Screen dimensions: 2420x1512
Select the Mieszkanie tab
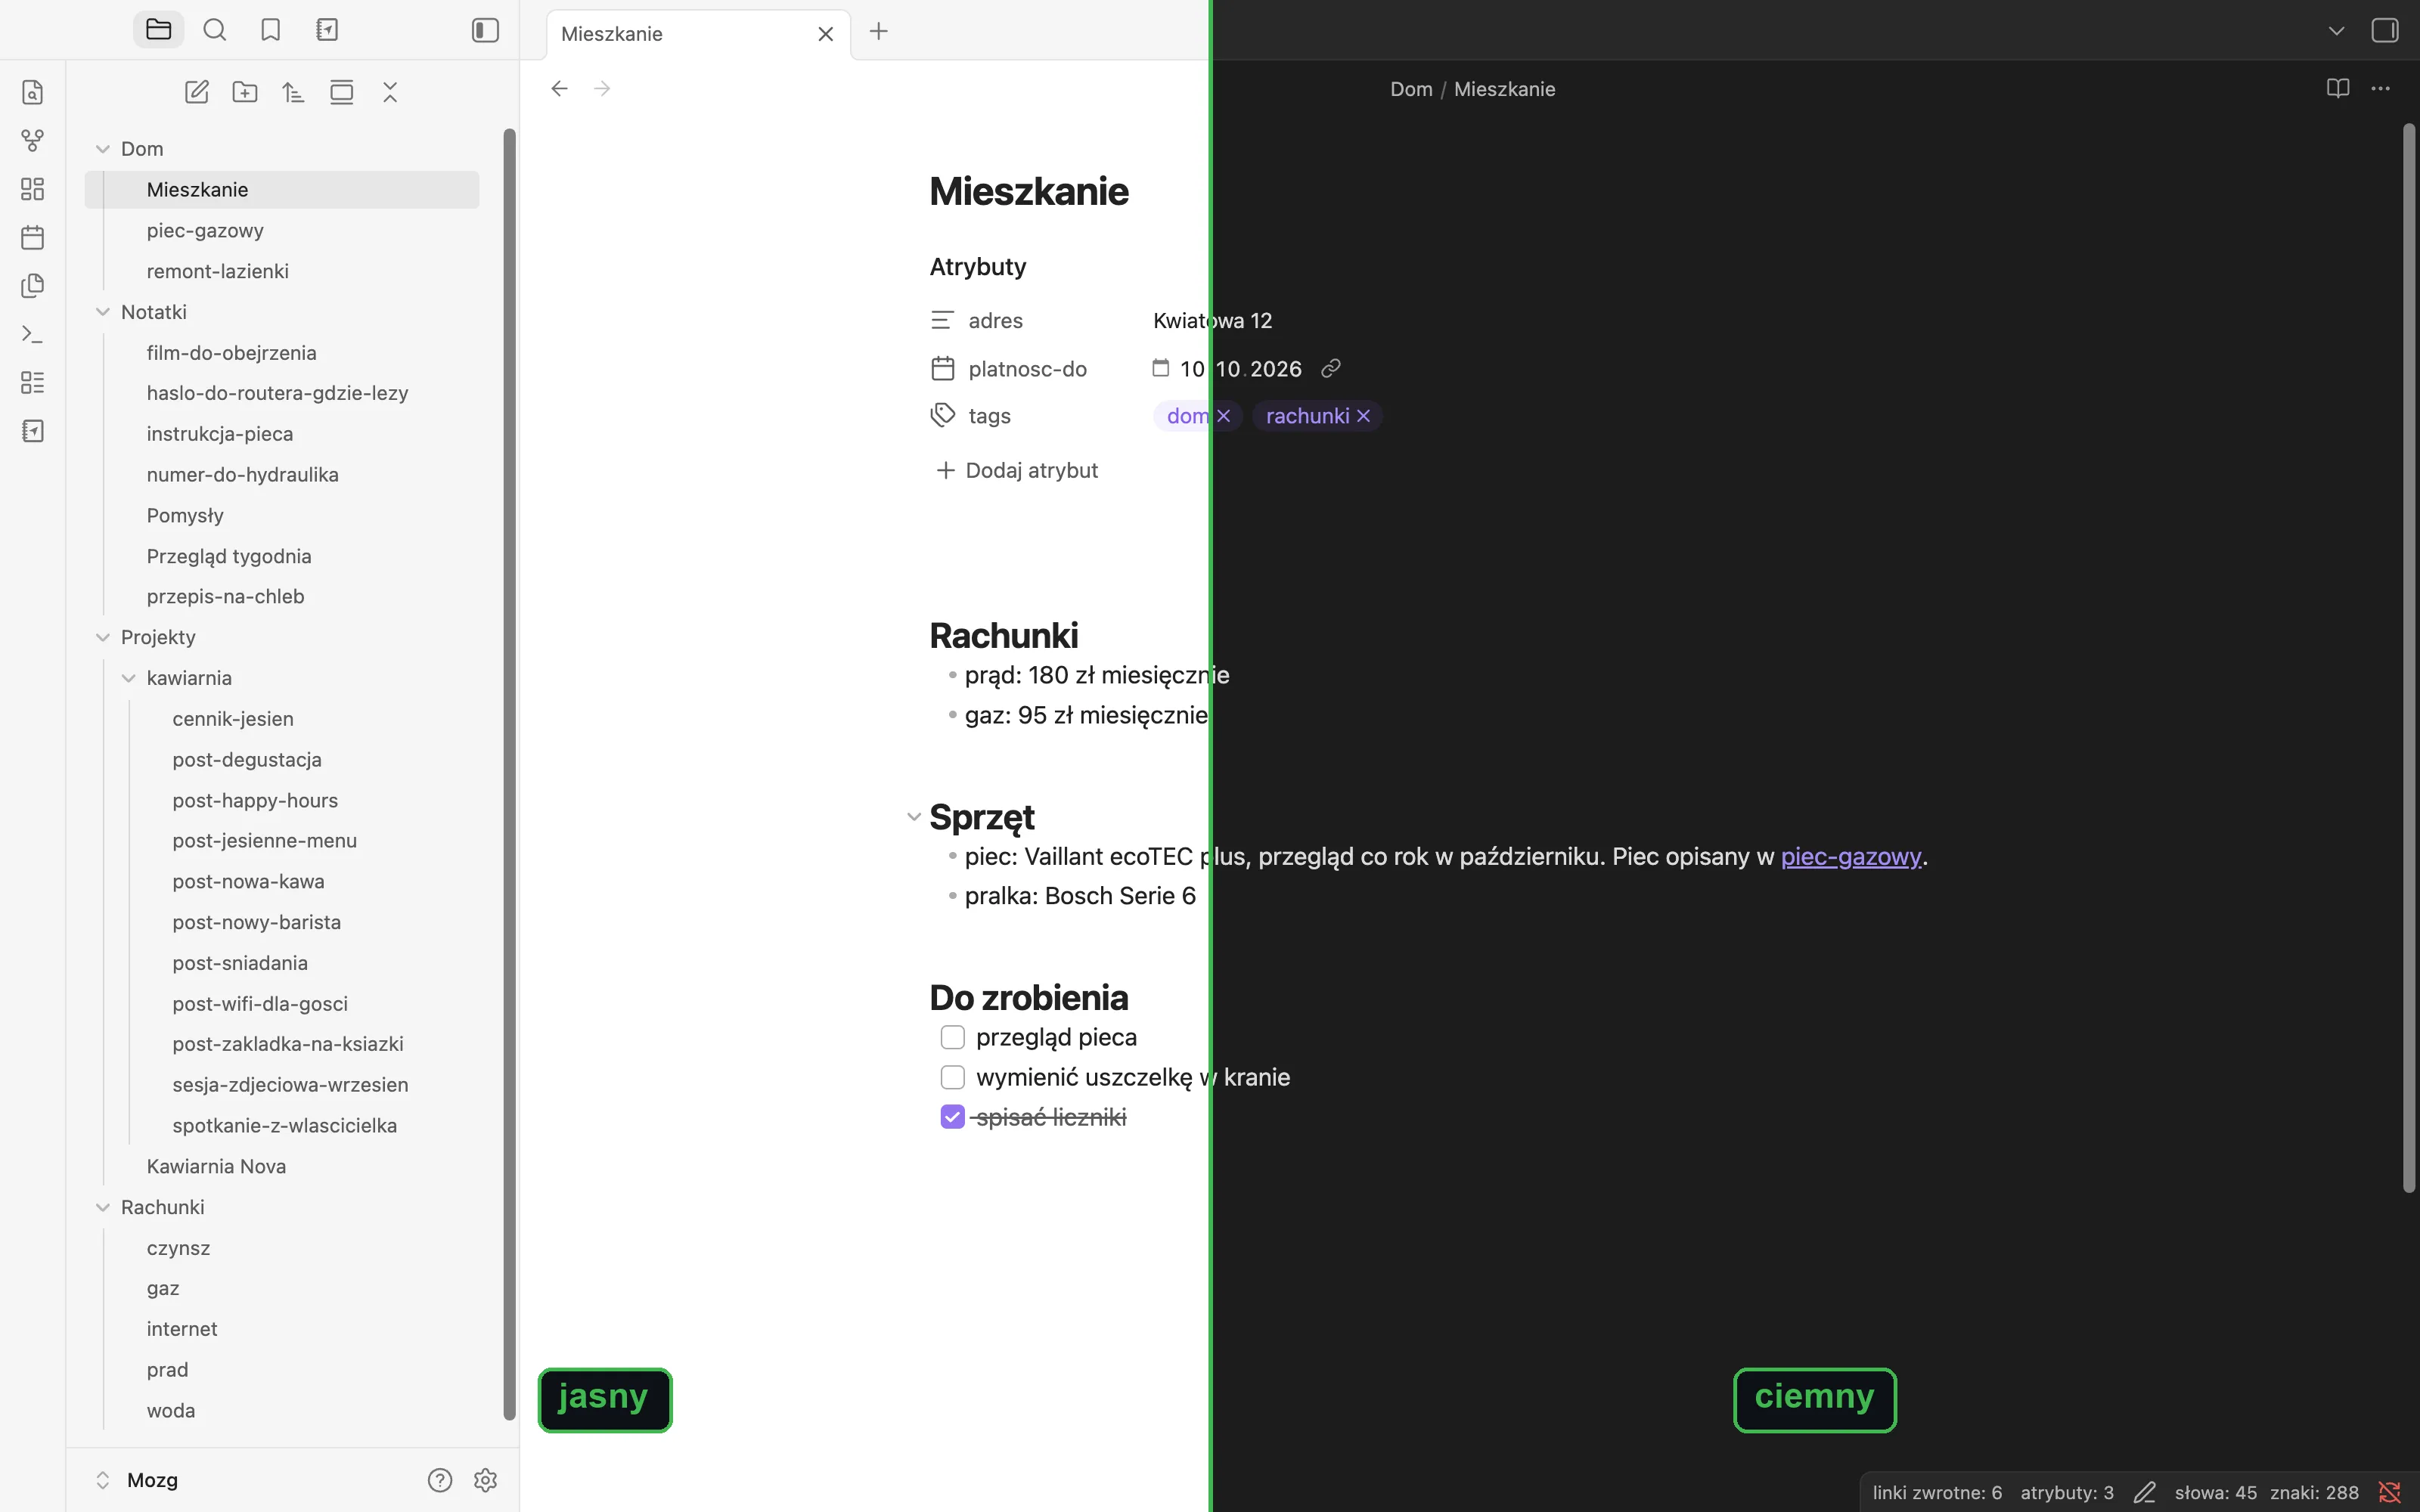[x=697, y=34]
